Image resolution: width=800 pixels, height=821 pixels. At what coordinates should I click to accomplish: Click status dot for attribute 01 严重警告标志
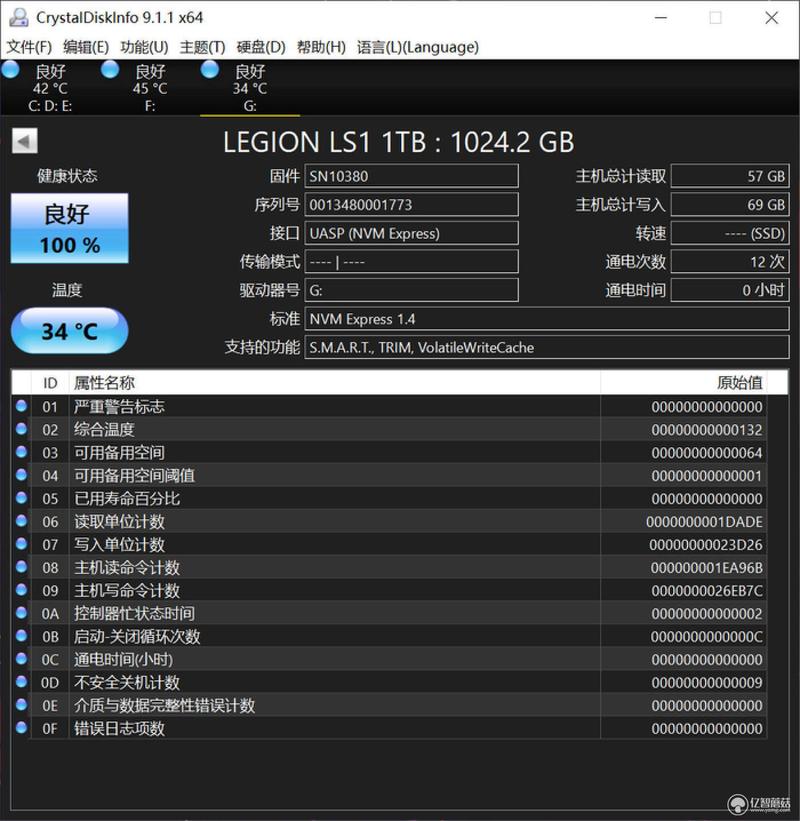21,406
